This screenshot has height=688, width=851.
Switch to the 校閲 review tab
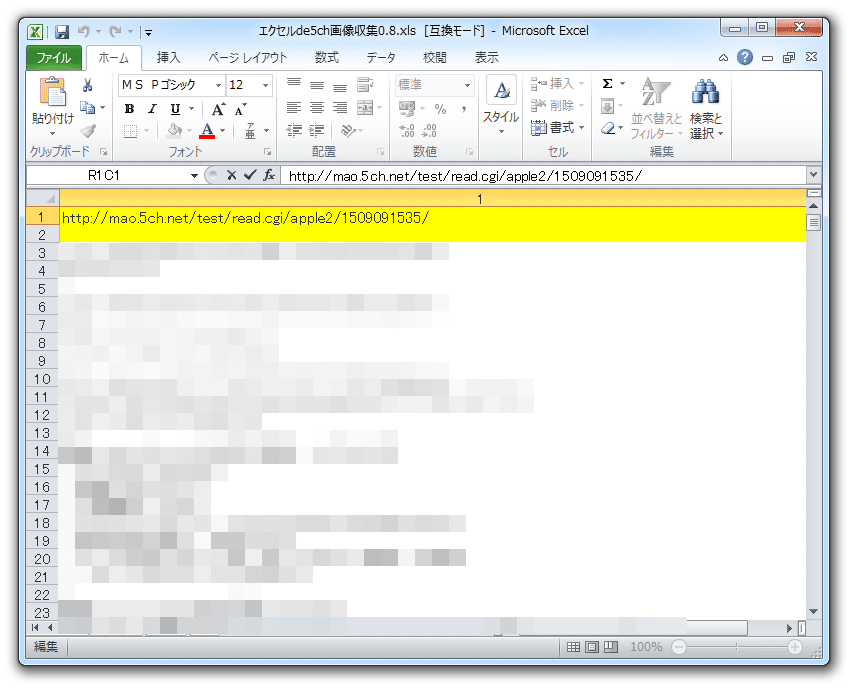point(435,58)
